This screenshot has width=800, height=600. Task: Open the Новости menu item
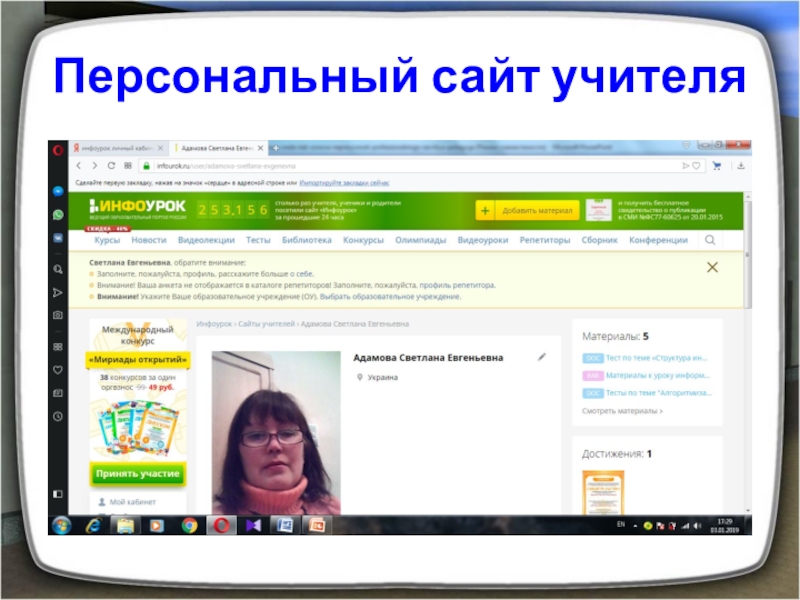(x=149, y=240)
